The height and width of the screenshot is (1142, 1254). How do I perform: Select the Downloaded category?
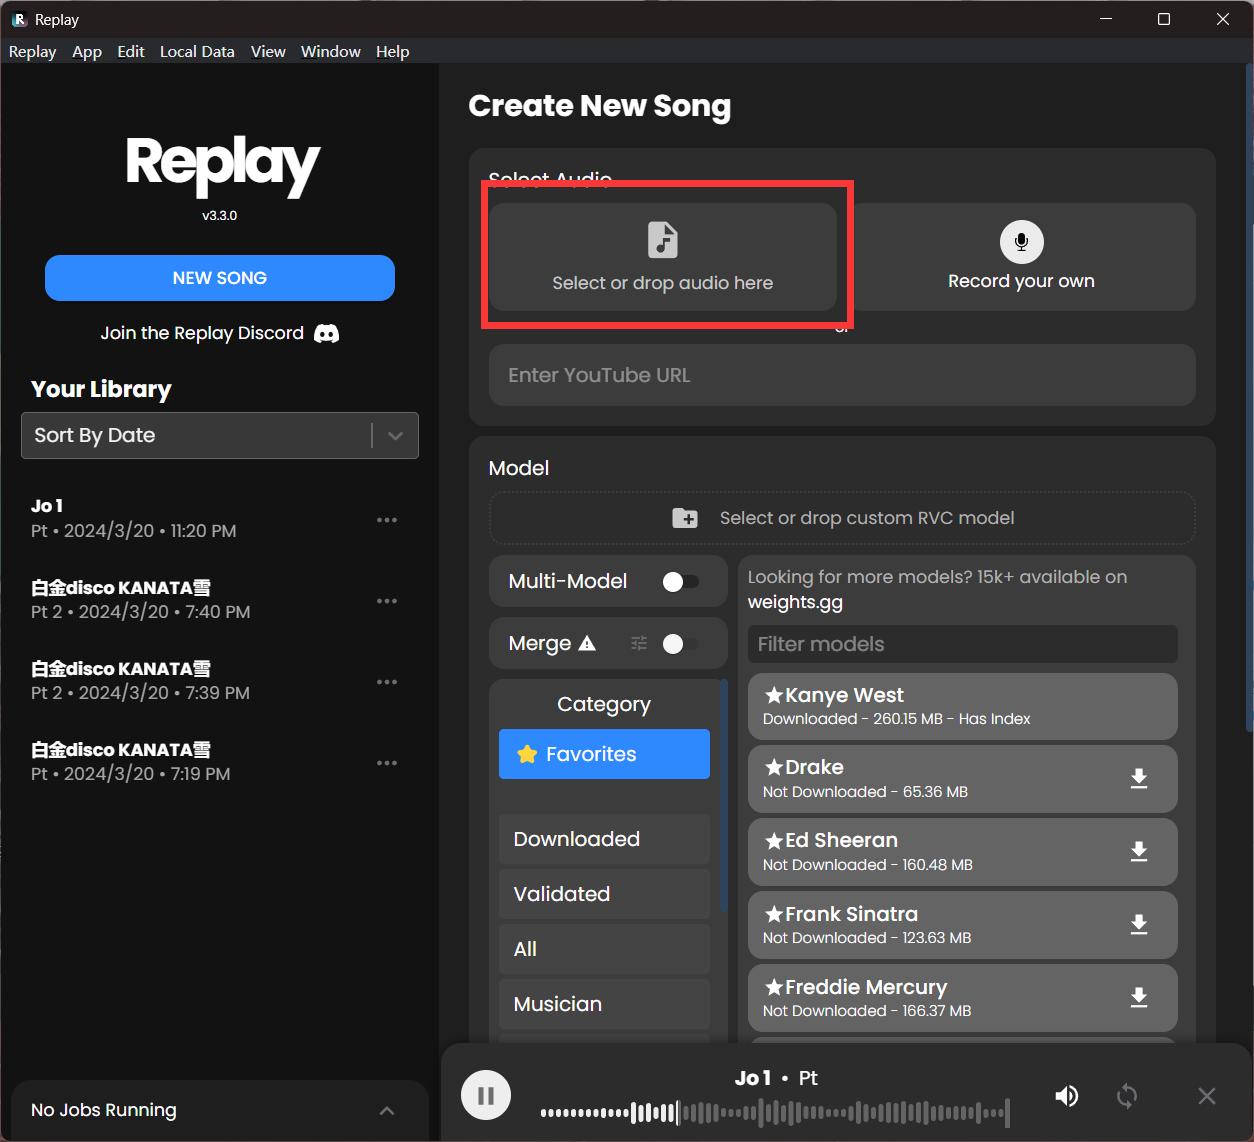(604, 839)
